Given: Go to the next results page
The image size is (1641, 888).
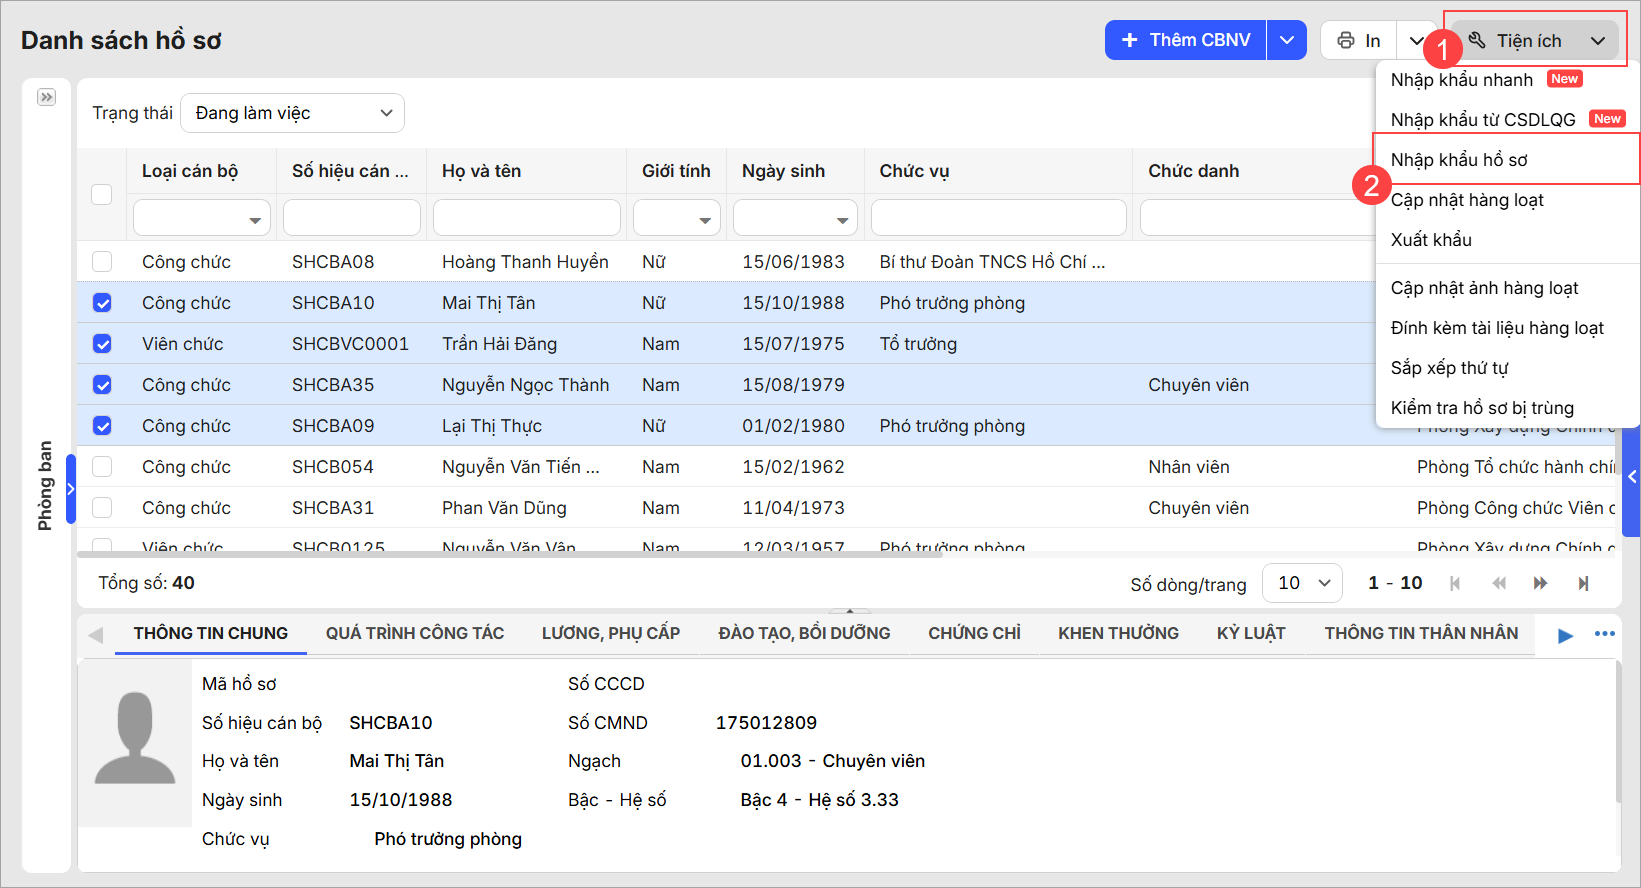Looking at the screenshot, I should [x=1540, y=583].
